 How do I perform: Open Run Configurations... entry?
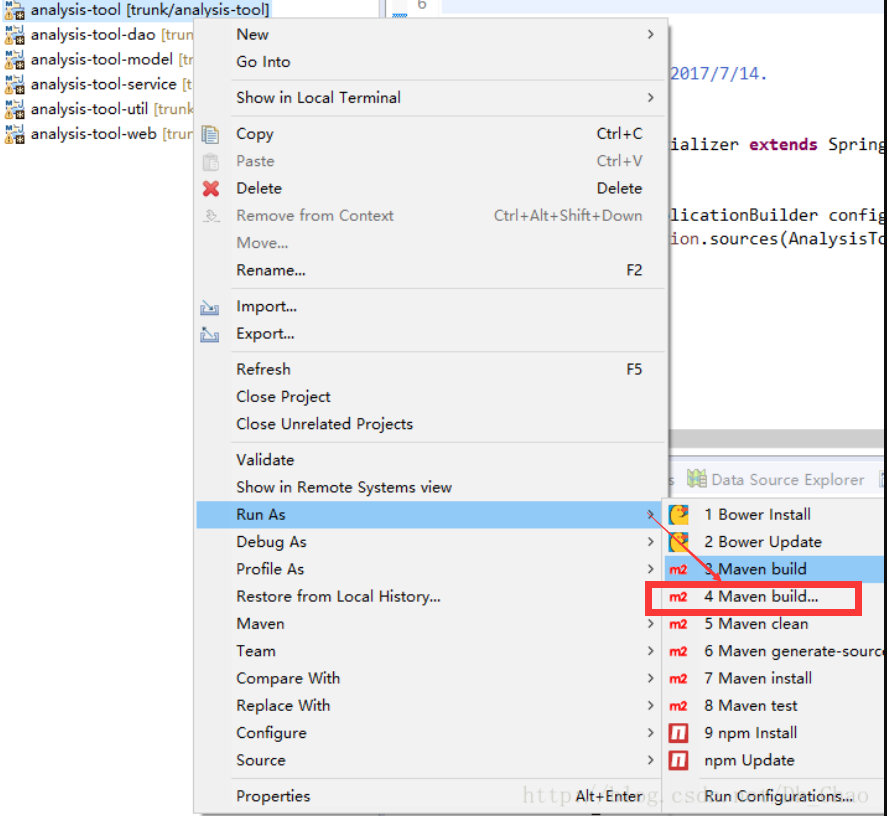pos(775,796)
